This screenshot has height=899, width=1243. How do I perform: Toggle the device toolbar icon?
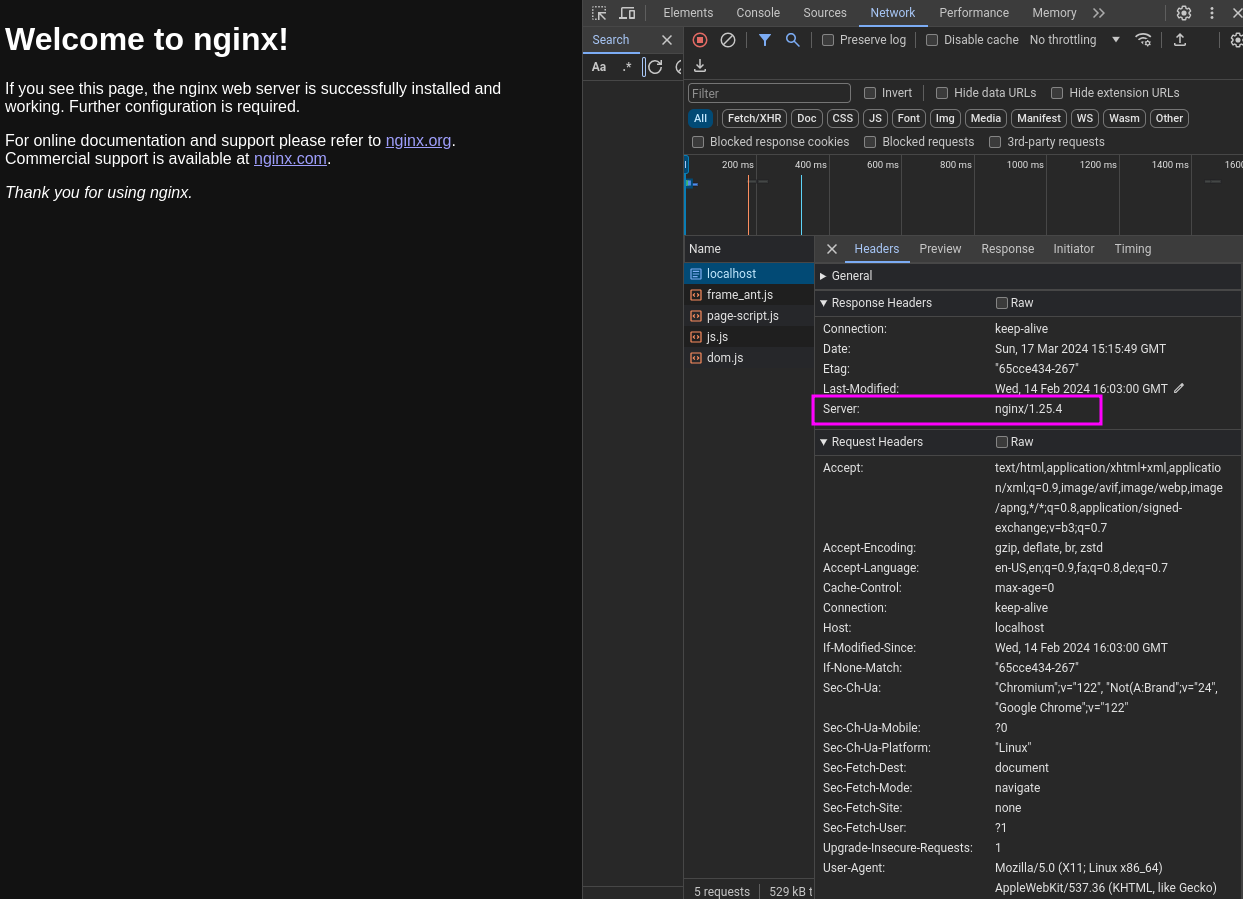click(627, 13)
